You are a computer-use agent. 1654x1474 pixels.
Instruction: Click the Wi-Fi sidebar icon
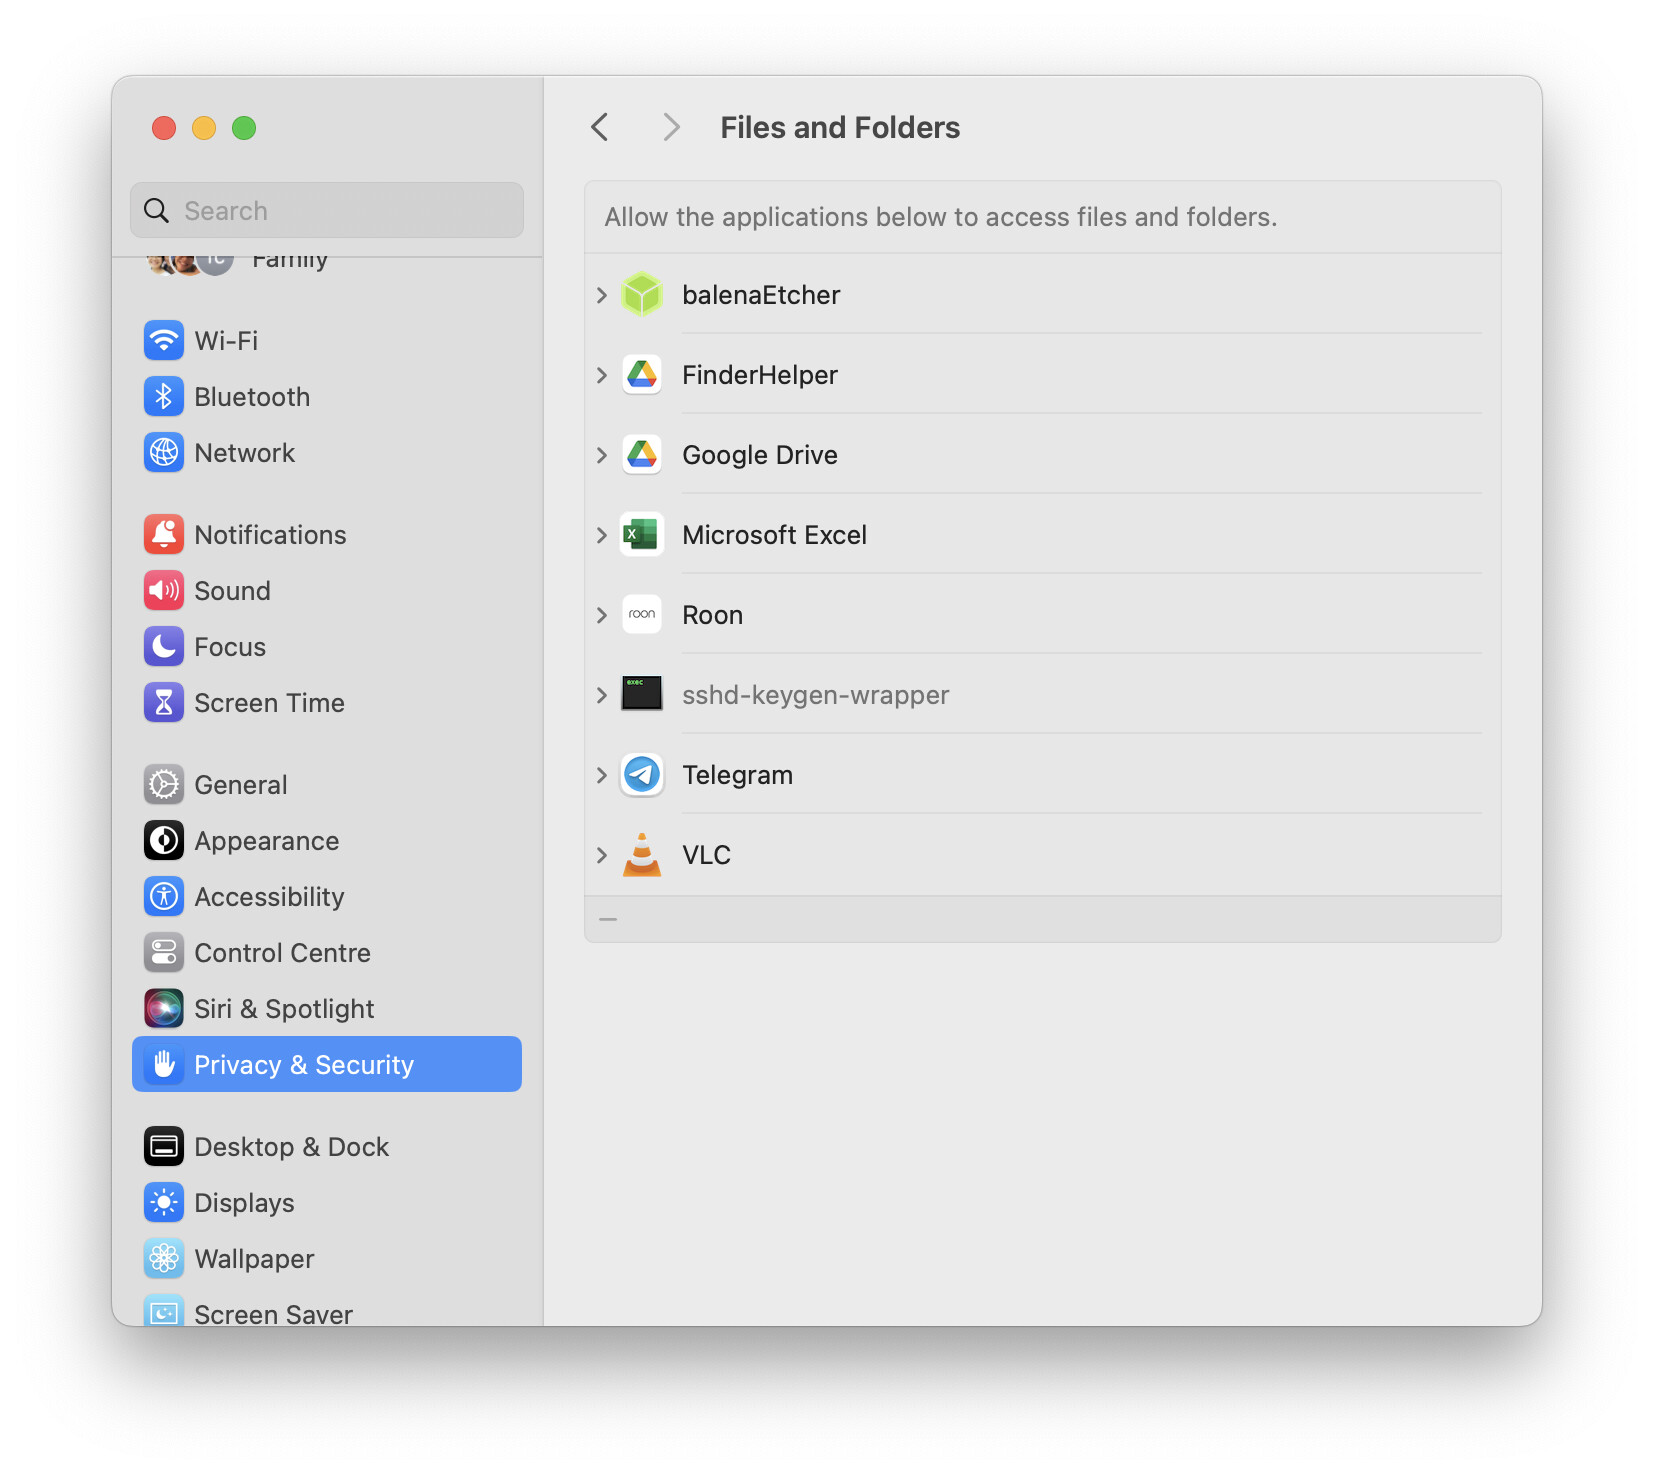tap(164, 340)
